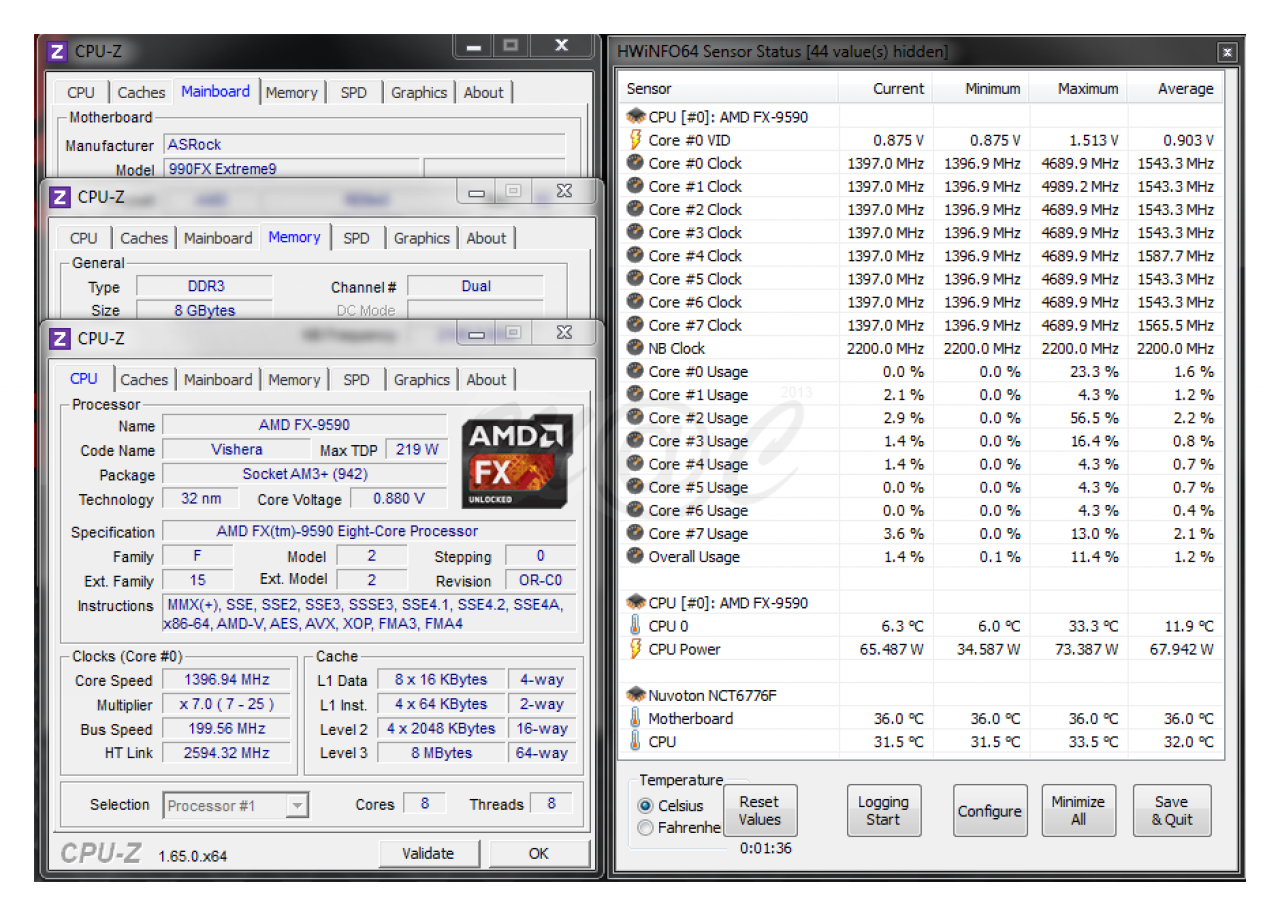Click the Core Speed 1396.94 MHz field
Screen dimensions: 1280x916
point(227,681)
